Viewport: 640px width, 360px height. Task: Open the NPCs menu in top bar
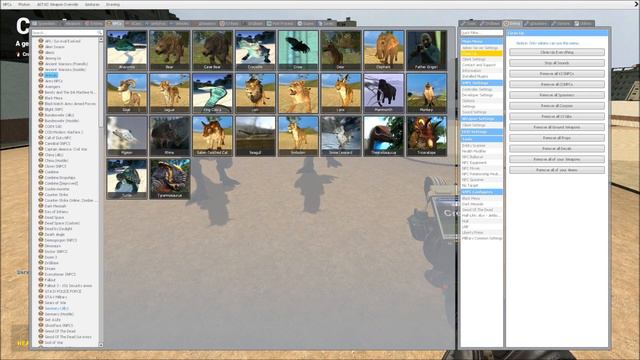7,4
